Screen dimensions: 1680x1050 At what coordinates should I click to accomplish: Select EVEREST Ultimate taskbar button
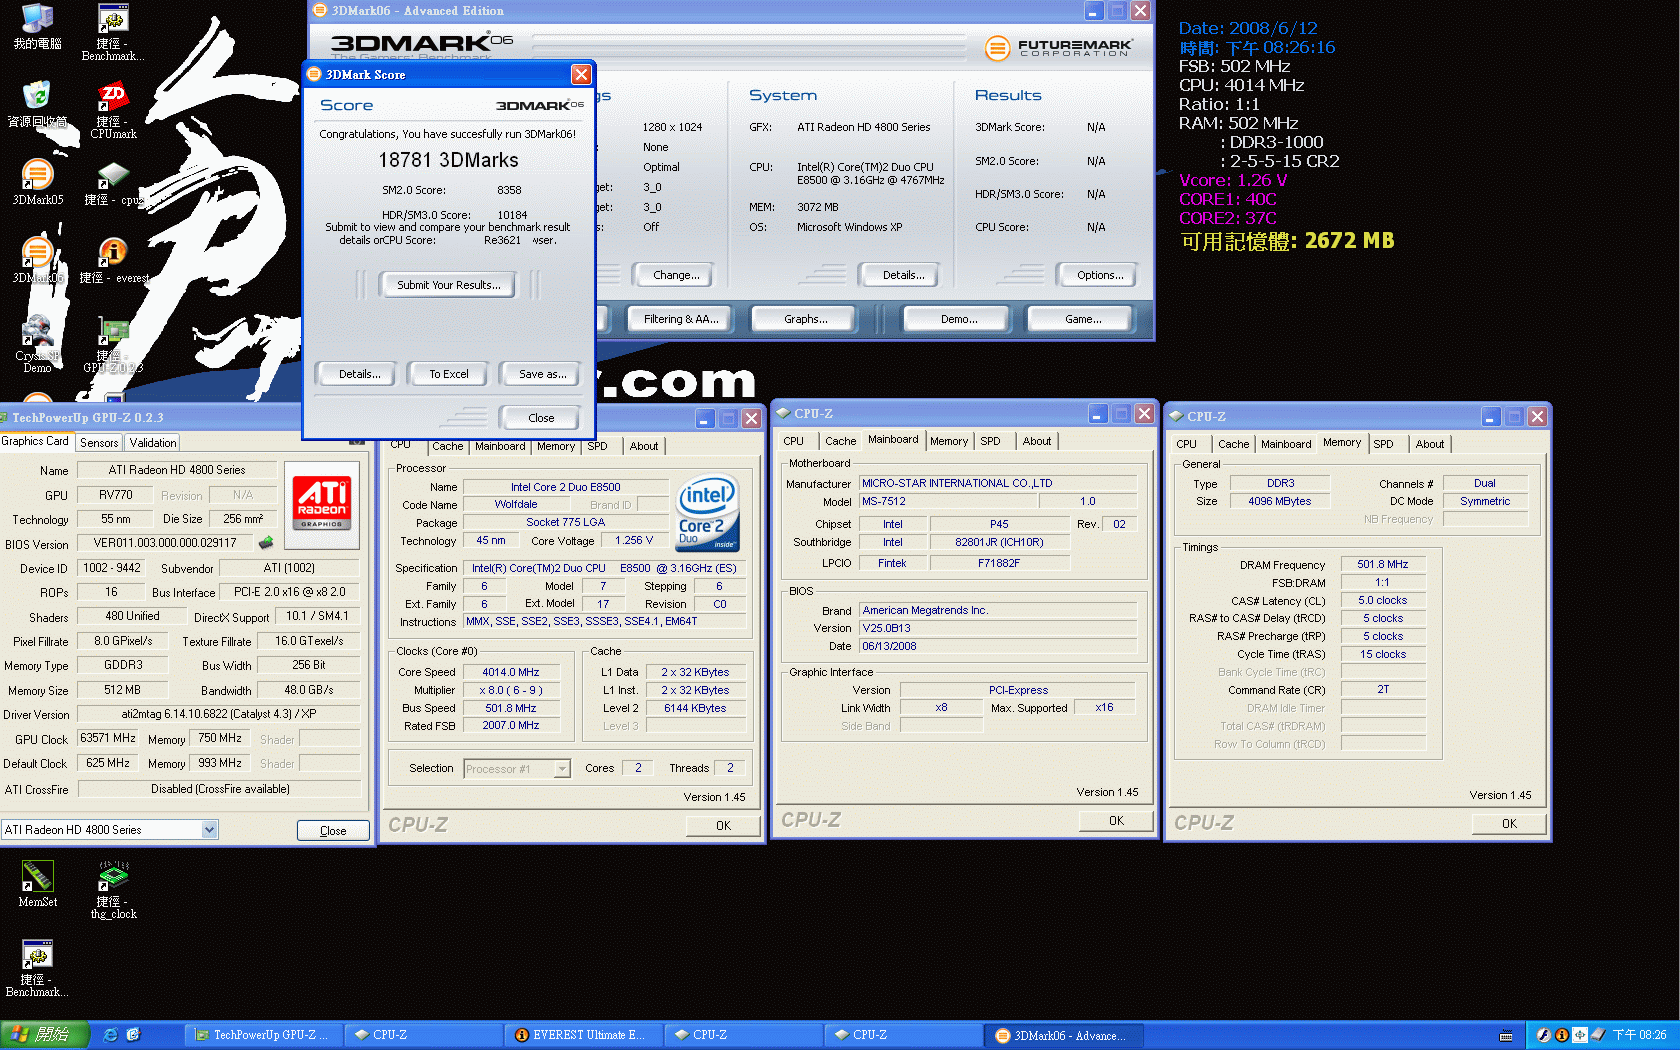coord(583,1035)
